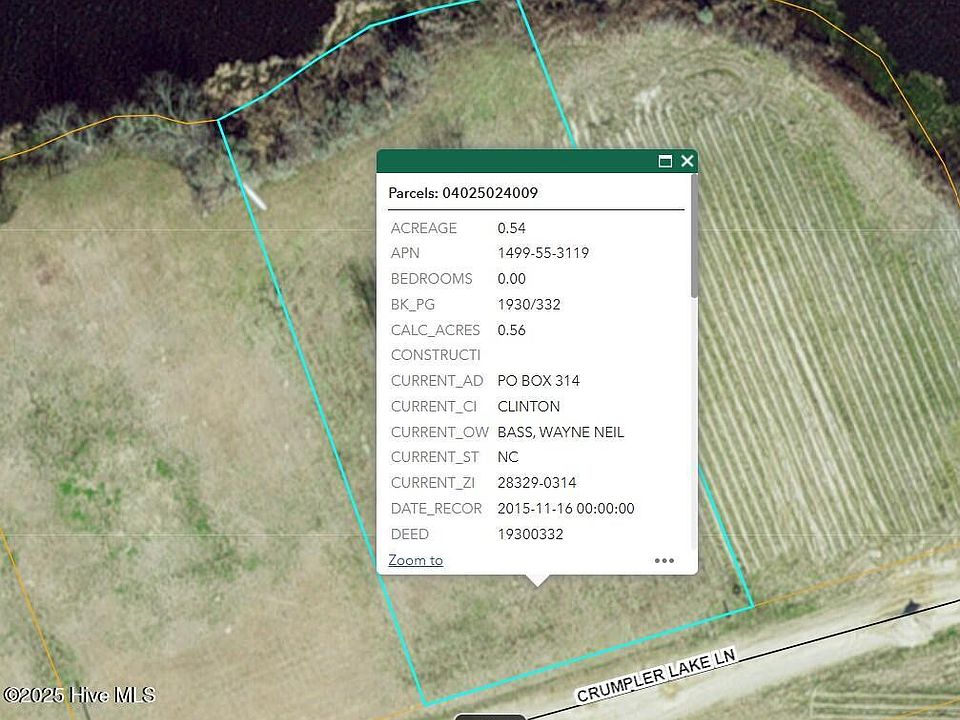Screen dimensions: 960x720
Task: Select the DEED value 19300332
Action: [x=530, y=534]
